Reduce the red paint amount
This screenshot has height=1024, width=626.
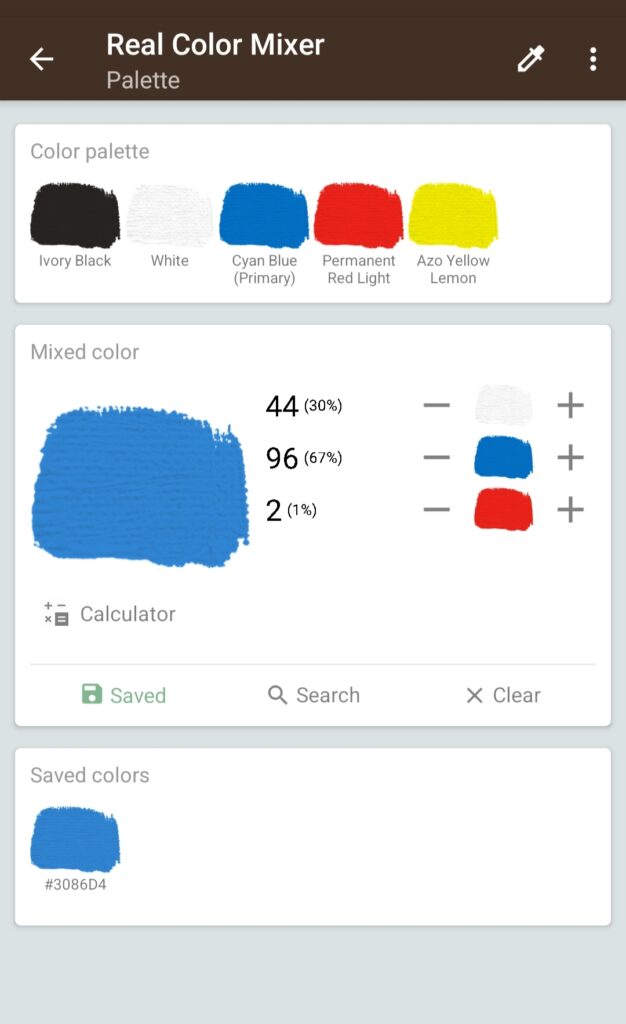tap(436, 510)
